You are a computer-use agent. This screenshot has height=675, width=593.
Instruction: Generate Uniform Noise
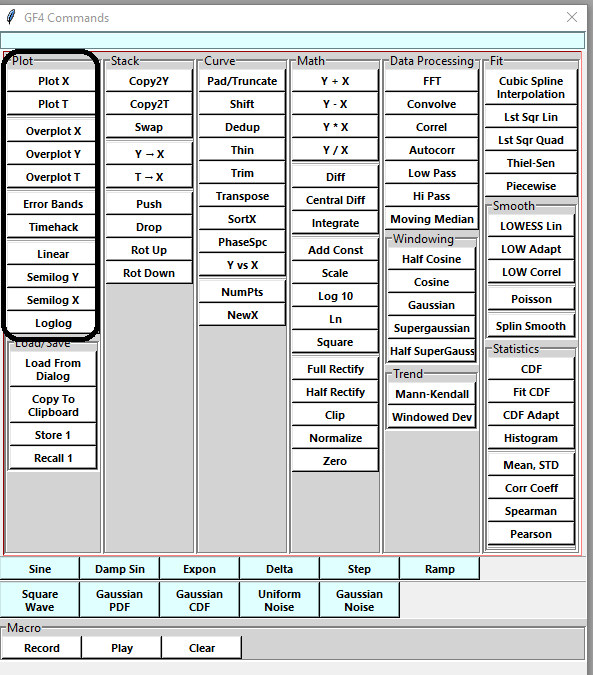tap(279, 600)
